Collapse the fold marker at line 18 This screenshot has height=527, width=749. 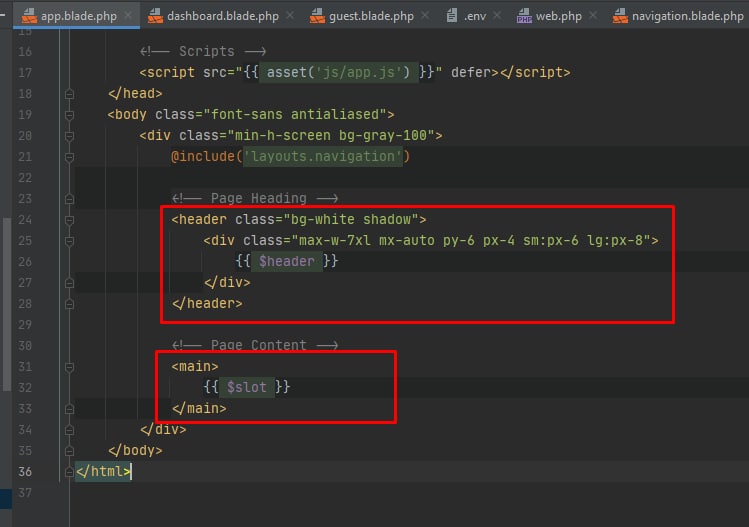click(69, 94)
